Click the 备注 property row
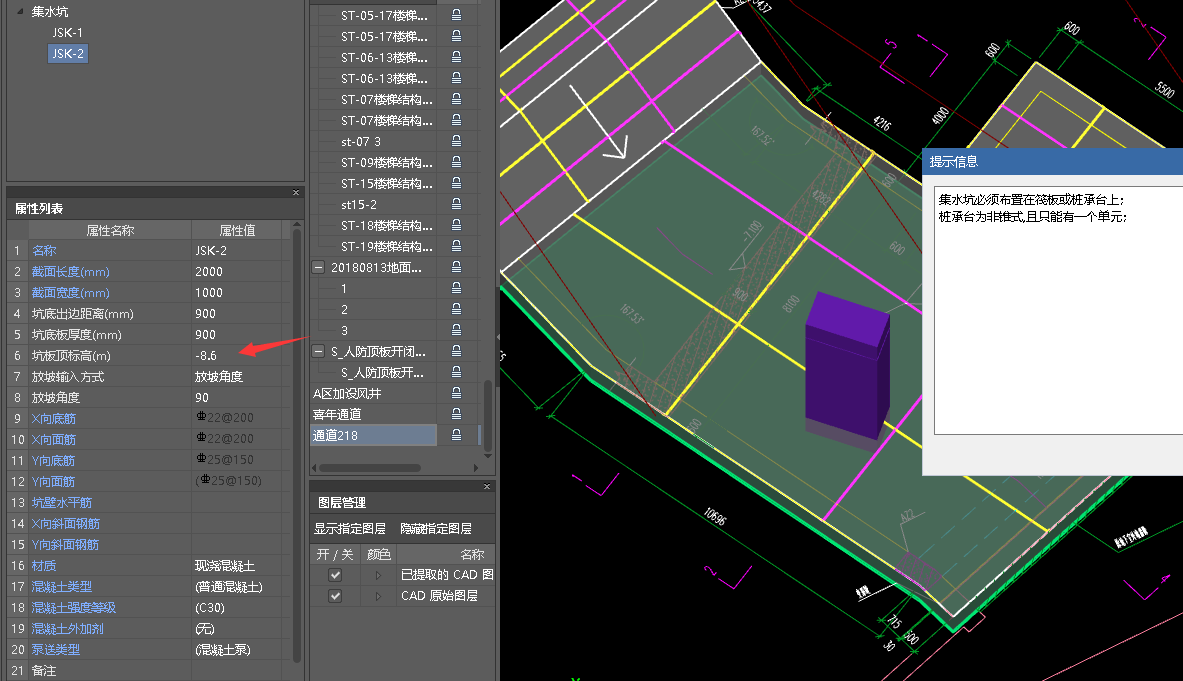This screenshot has width=1183, height=681. click(148, 670)
